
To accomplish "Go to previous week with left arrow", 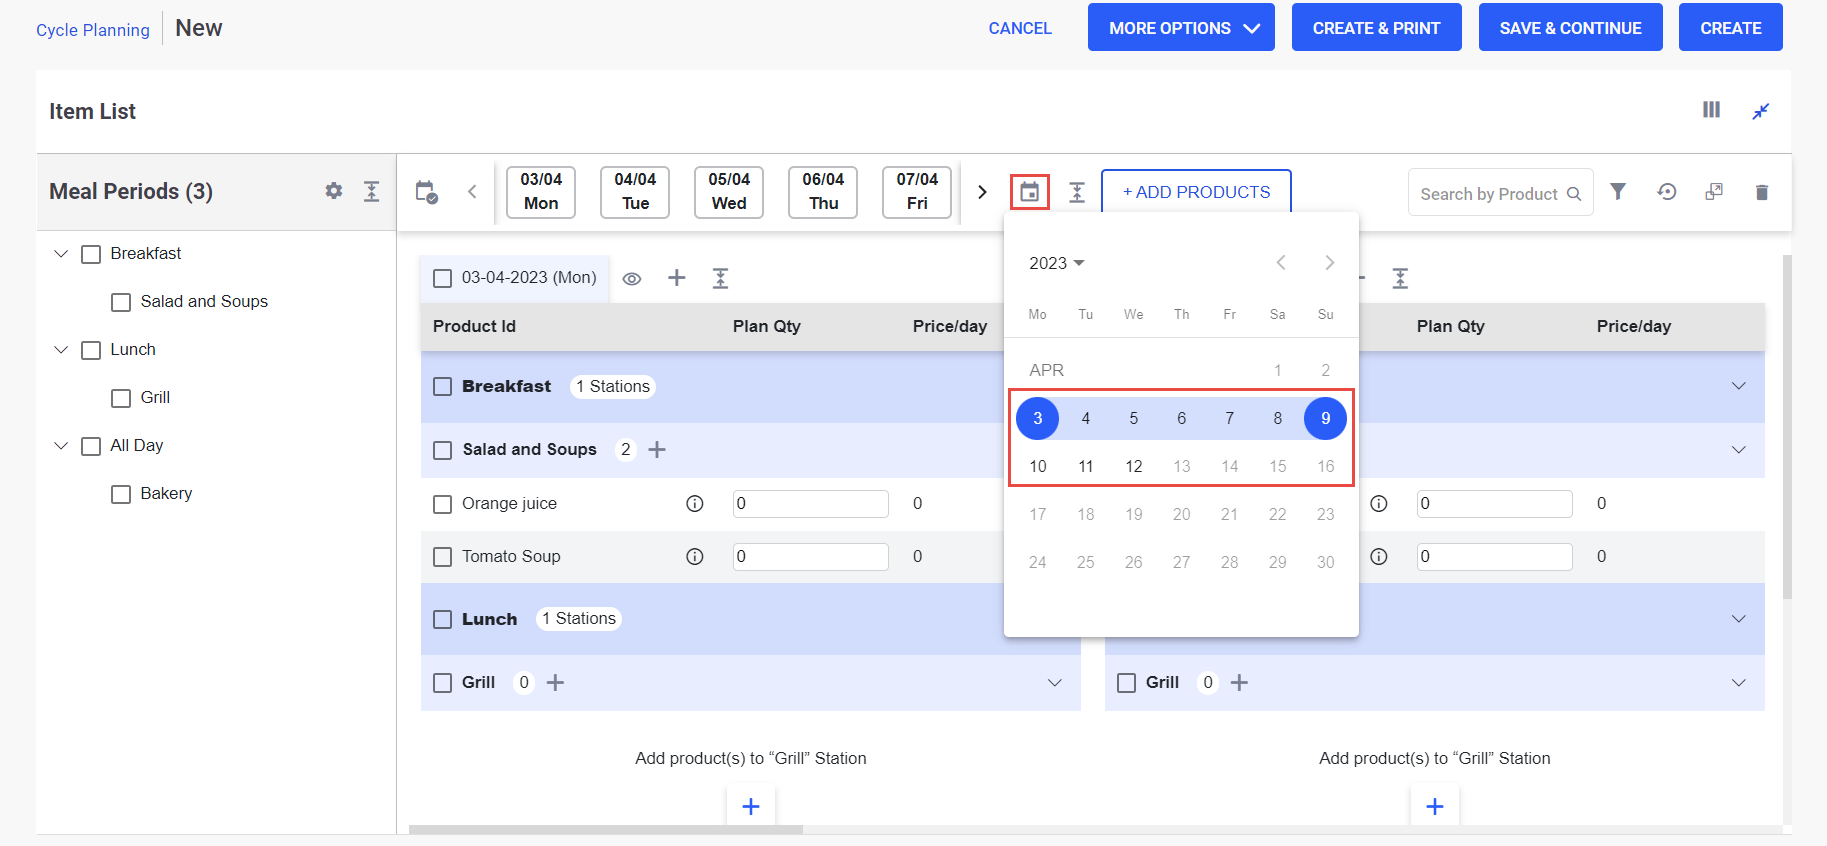I will (472, 192).
